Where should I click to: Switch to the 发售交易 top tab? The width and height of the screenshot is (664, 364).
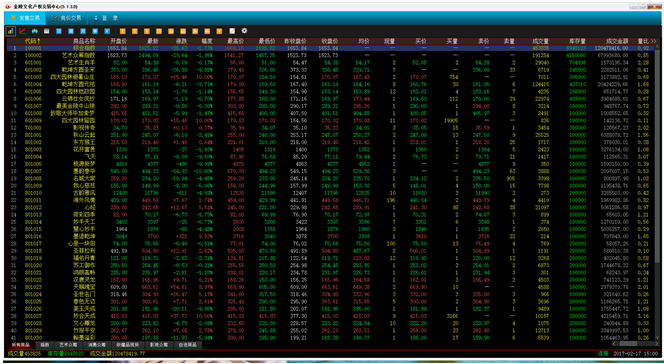(25, 18)
